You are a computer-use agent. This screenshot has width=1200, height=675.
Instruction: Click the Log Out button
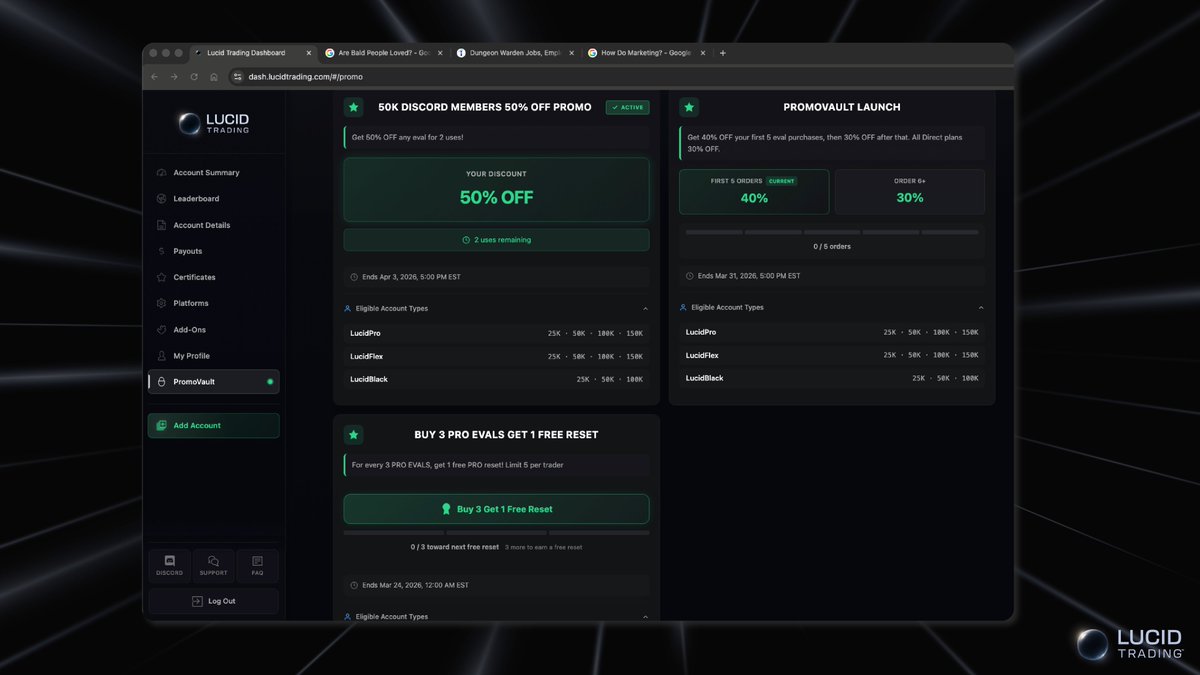pos(213,601)
